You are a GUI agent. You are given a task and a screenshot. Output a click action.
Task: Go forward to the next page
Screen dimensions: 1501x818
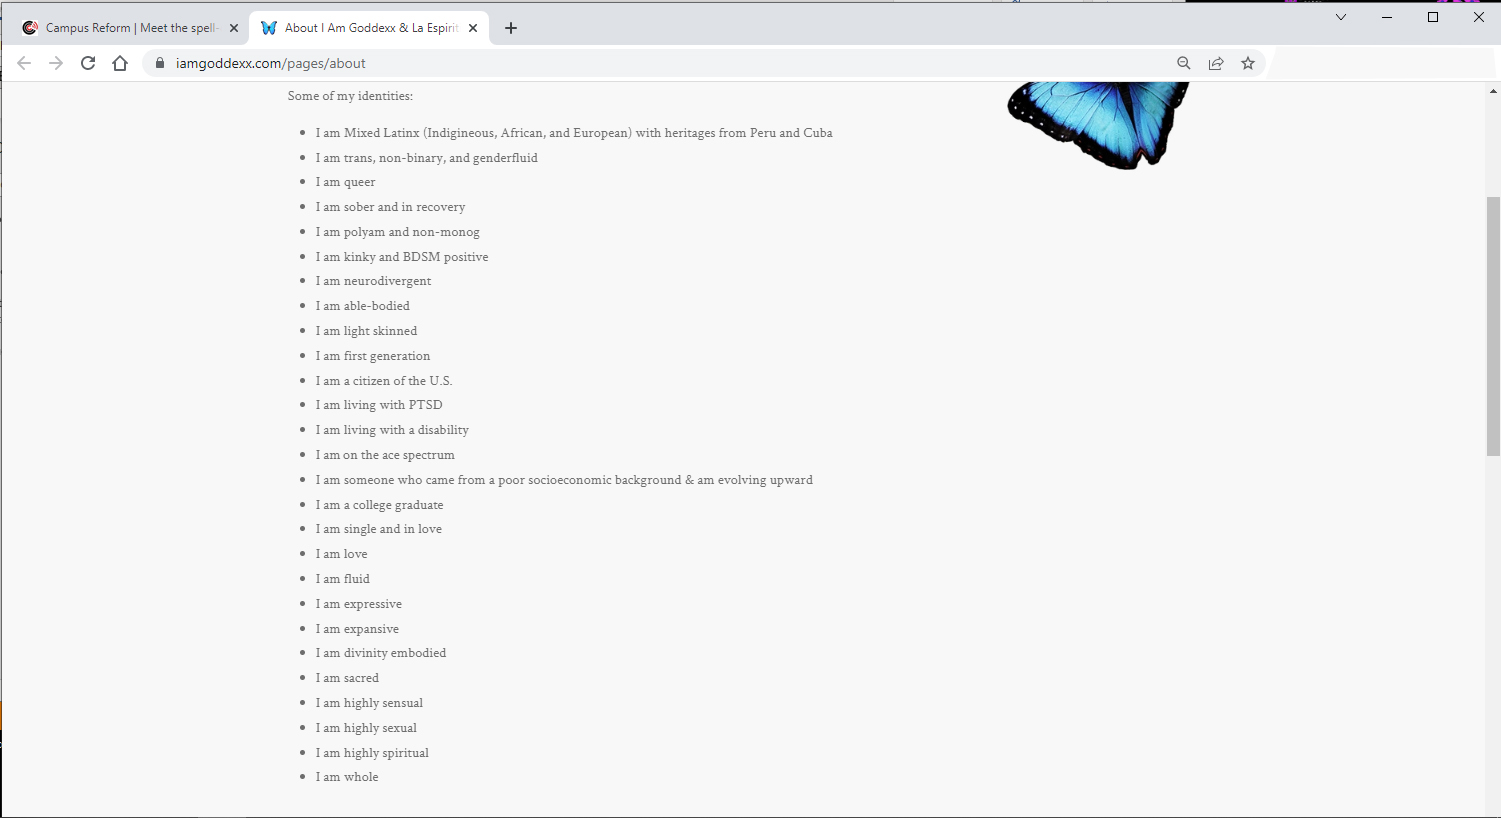pyautogui.click(x=56, y=63)
